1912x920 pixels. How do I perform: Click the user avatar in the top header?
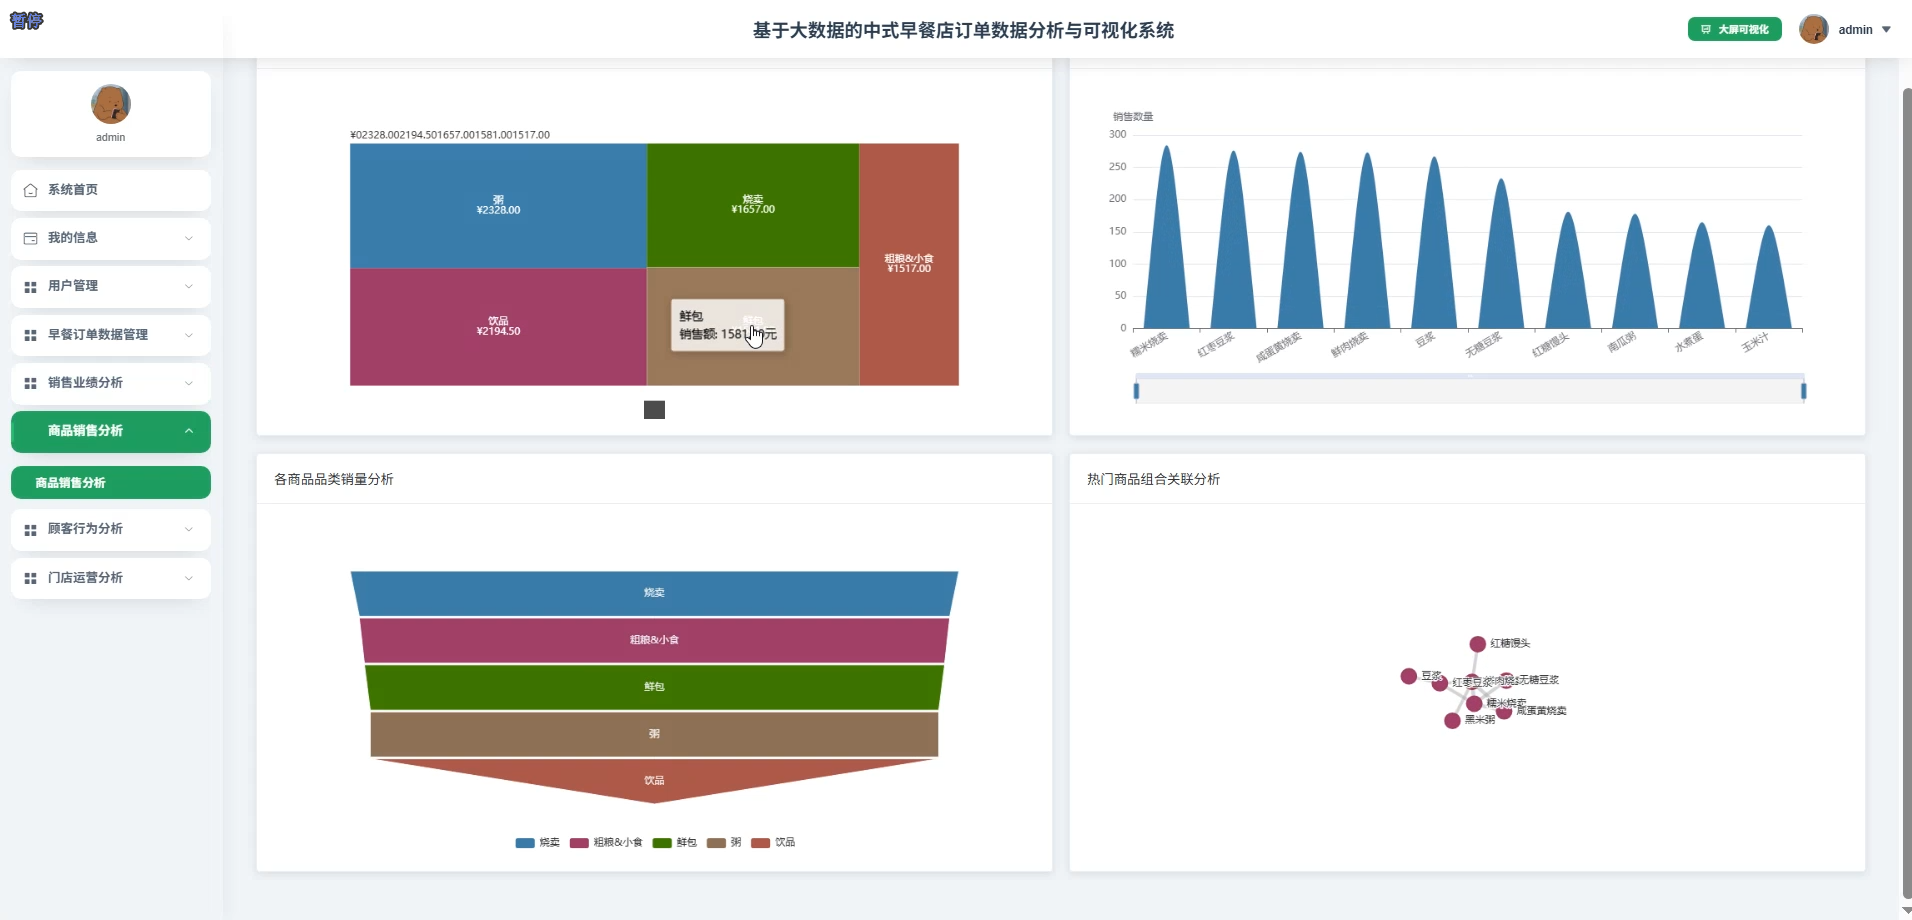1813,29
